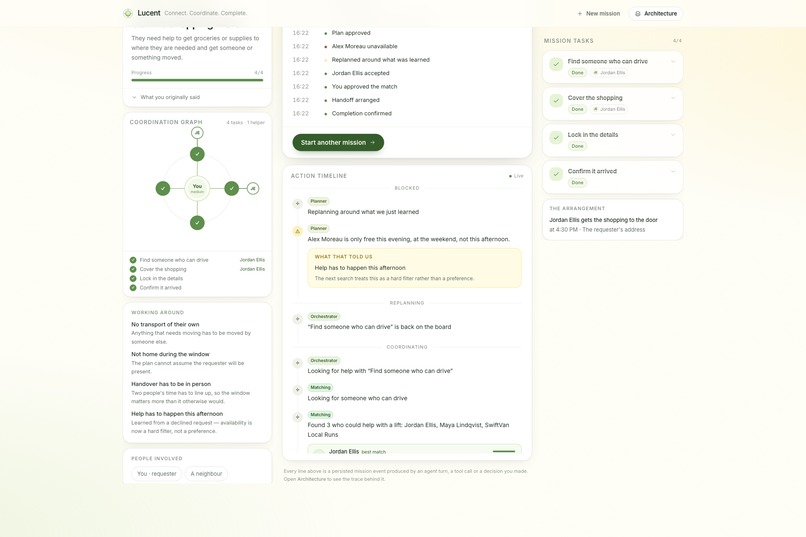
Task: Select the center You node in graph
Action: pos(197,188)
